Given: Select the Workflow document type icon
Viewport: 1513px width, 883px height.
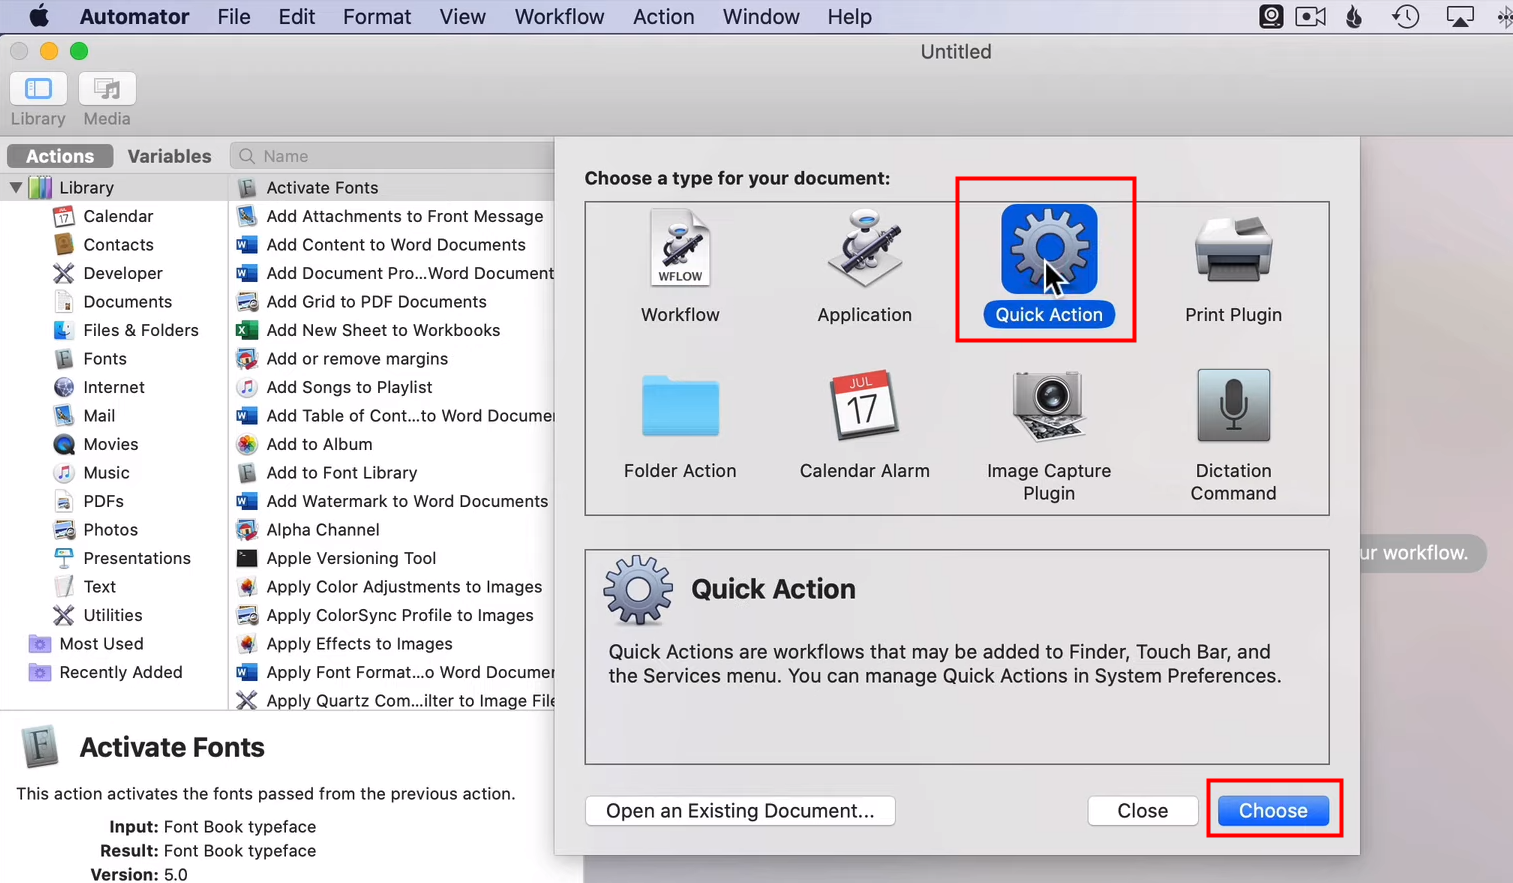Looking at the screenshot, I should tap(680, 248).
